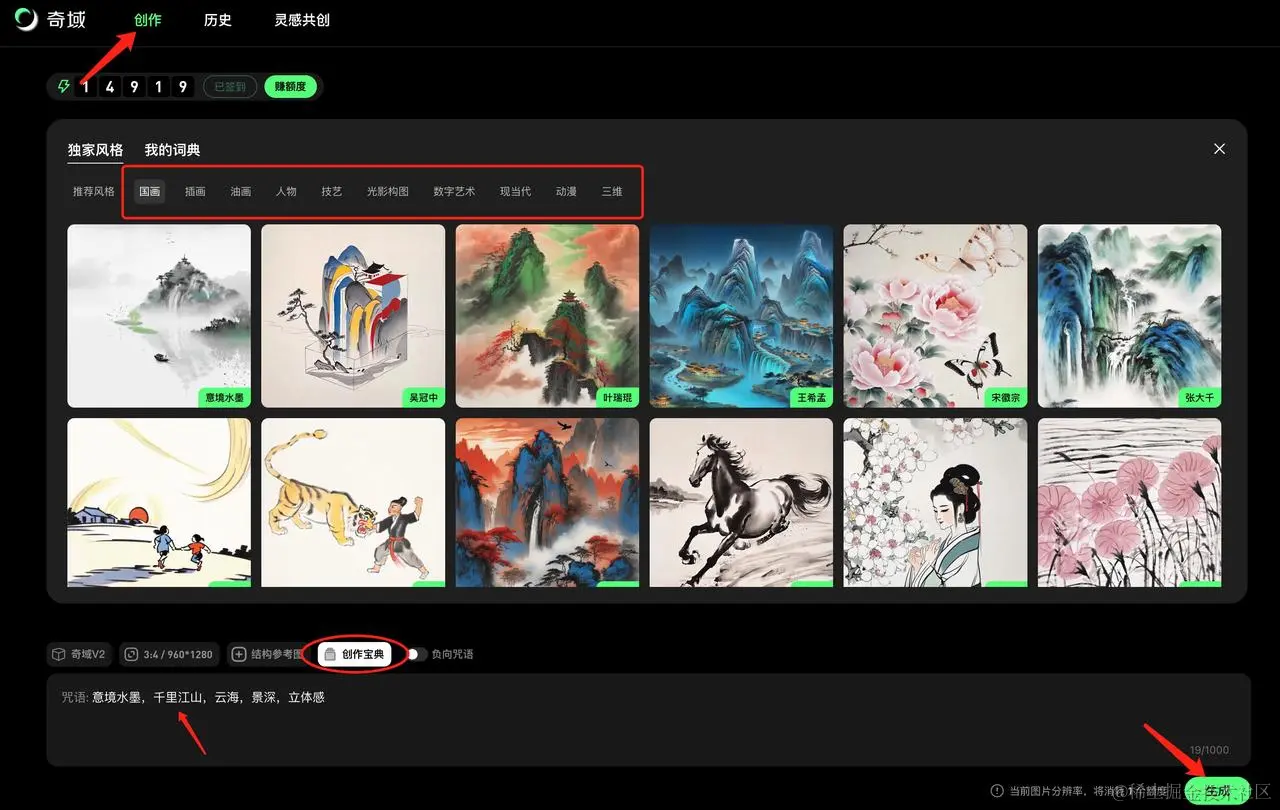1280x810 pixels.
Task: Select the 数字艺术 category
Action: click(454, 191)
